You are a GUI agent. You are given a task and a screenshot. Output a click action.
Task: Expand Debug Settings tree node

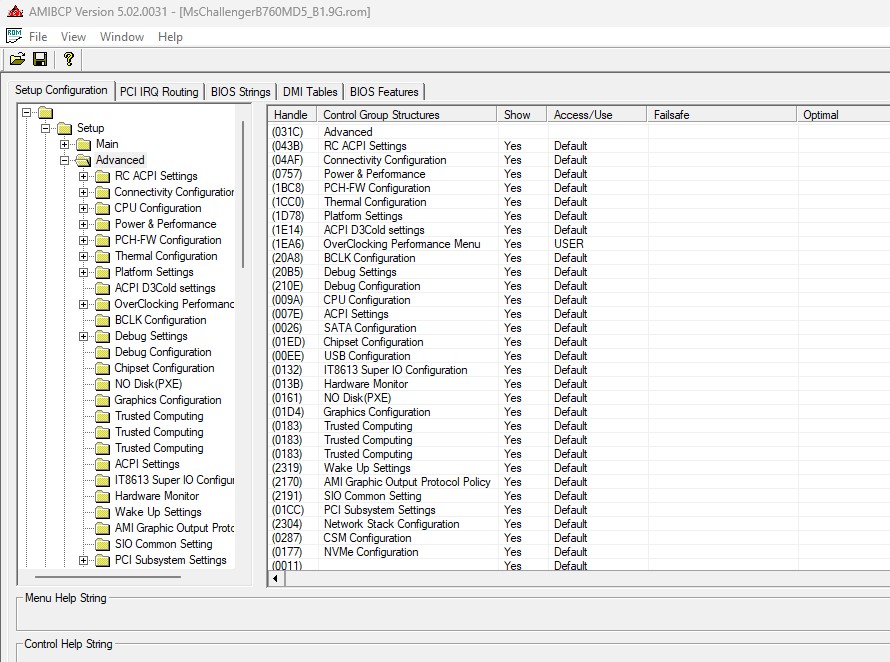[83, 336]
